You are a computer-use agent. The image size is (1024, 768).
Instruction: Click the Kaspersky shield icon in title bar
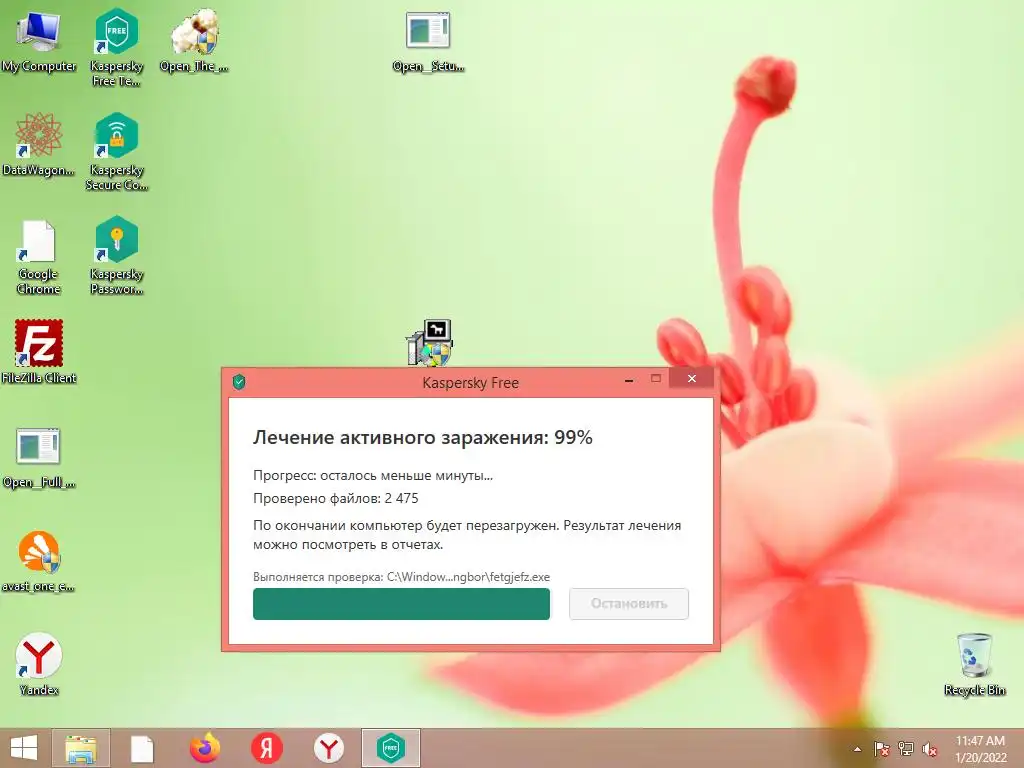[239, 382]
